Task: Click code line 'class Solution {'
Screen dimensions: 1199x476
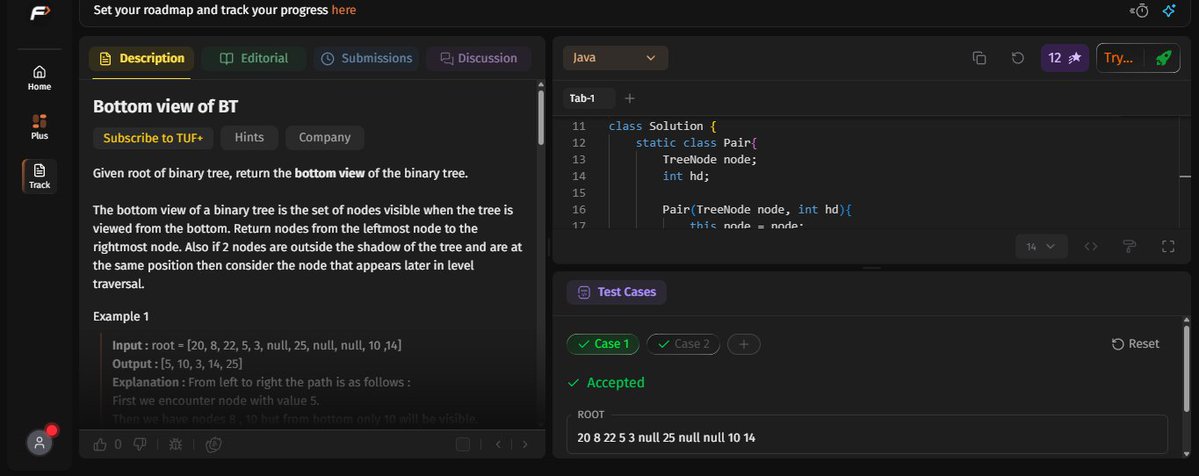Action: point(662,126)
